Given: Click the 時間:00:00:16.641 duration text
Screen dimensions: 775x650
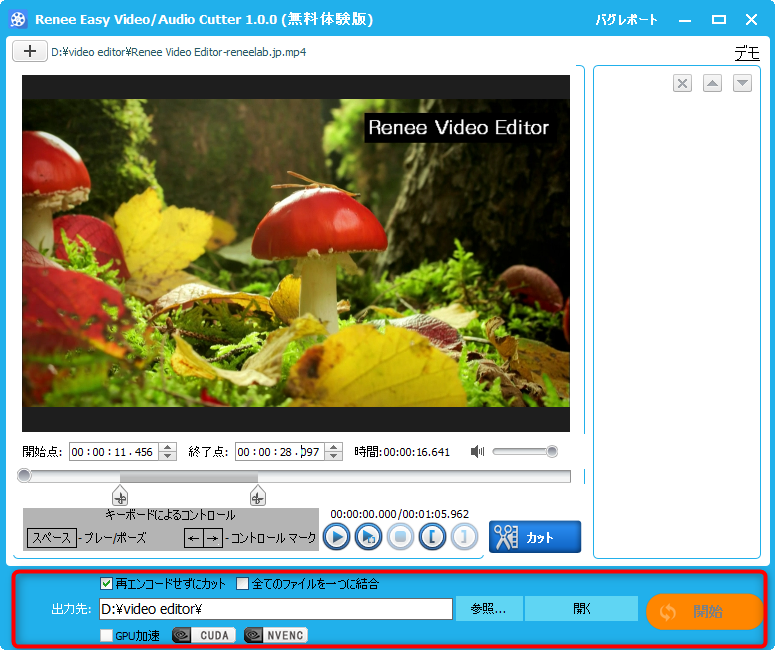Looking at the screenshot, I should [402, 452].
